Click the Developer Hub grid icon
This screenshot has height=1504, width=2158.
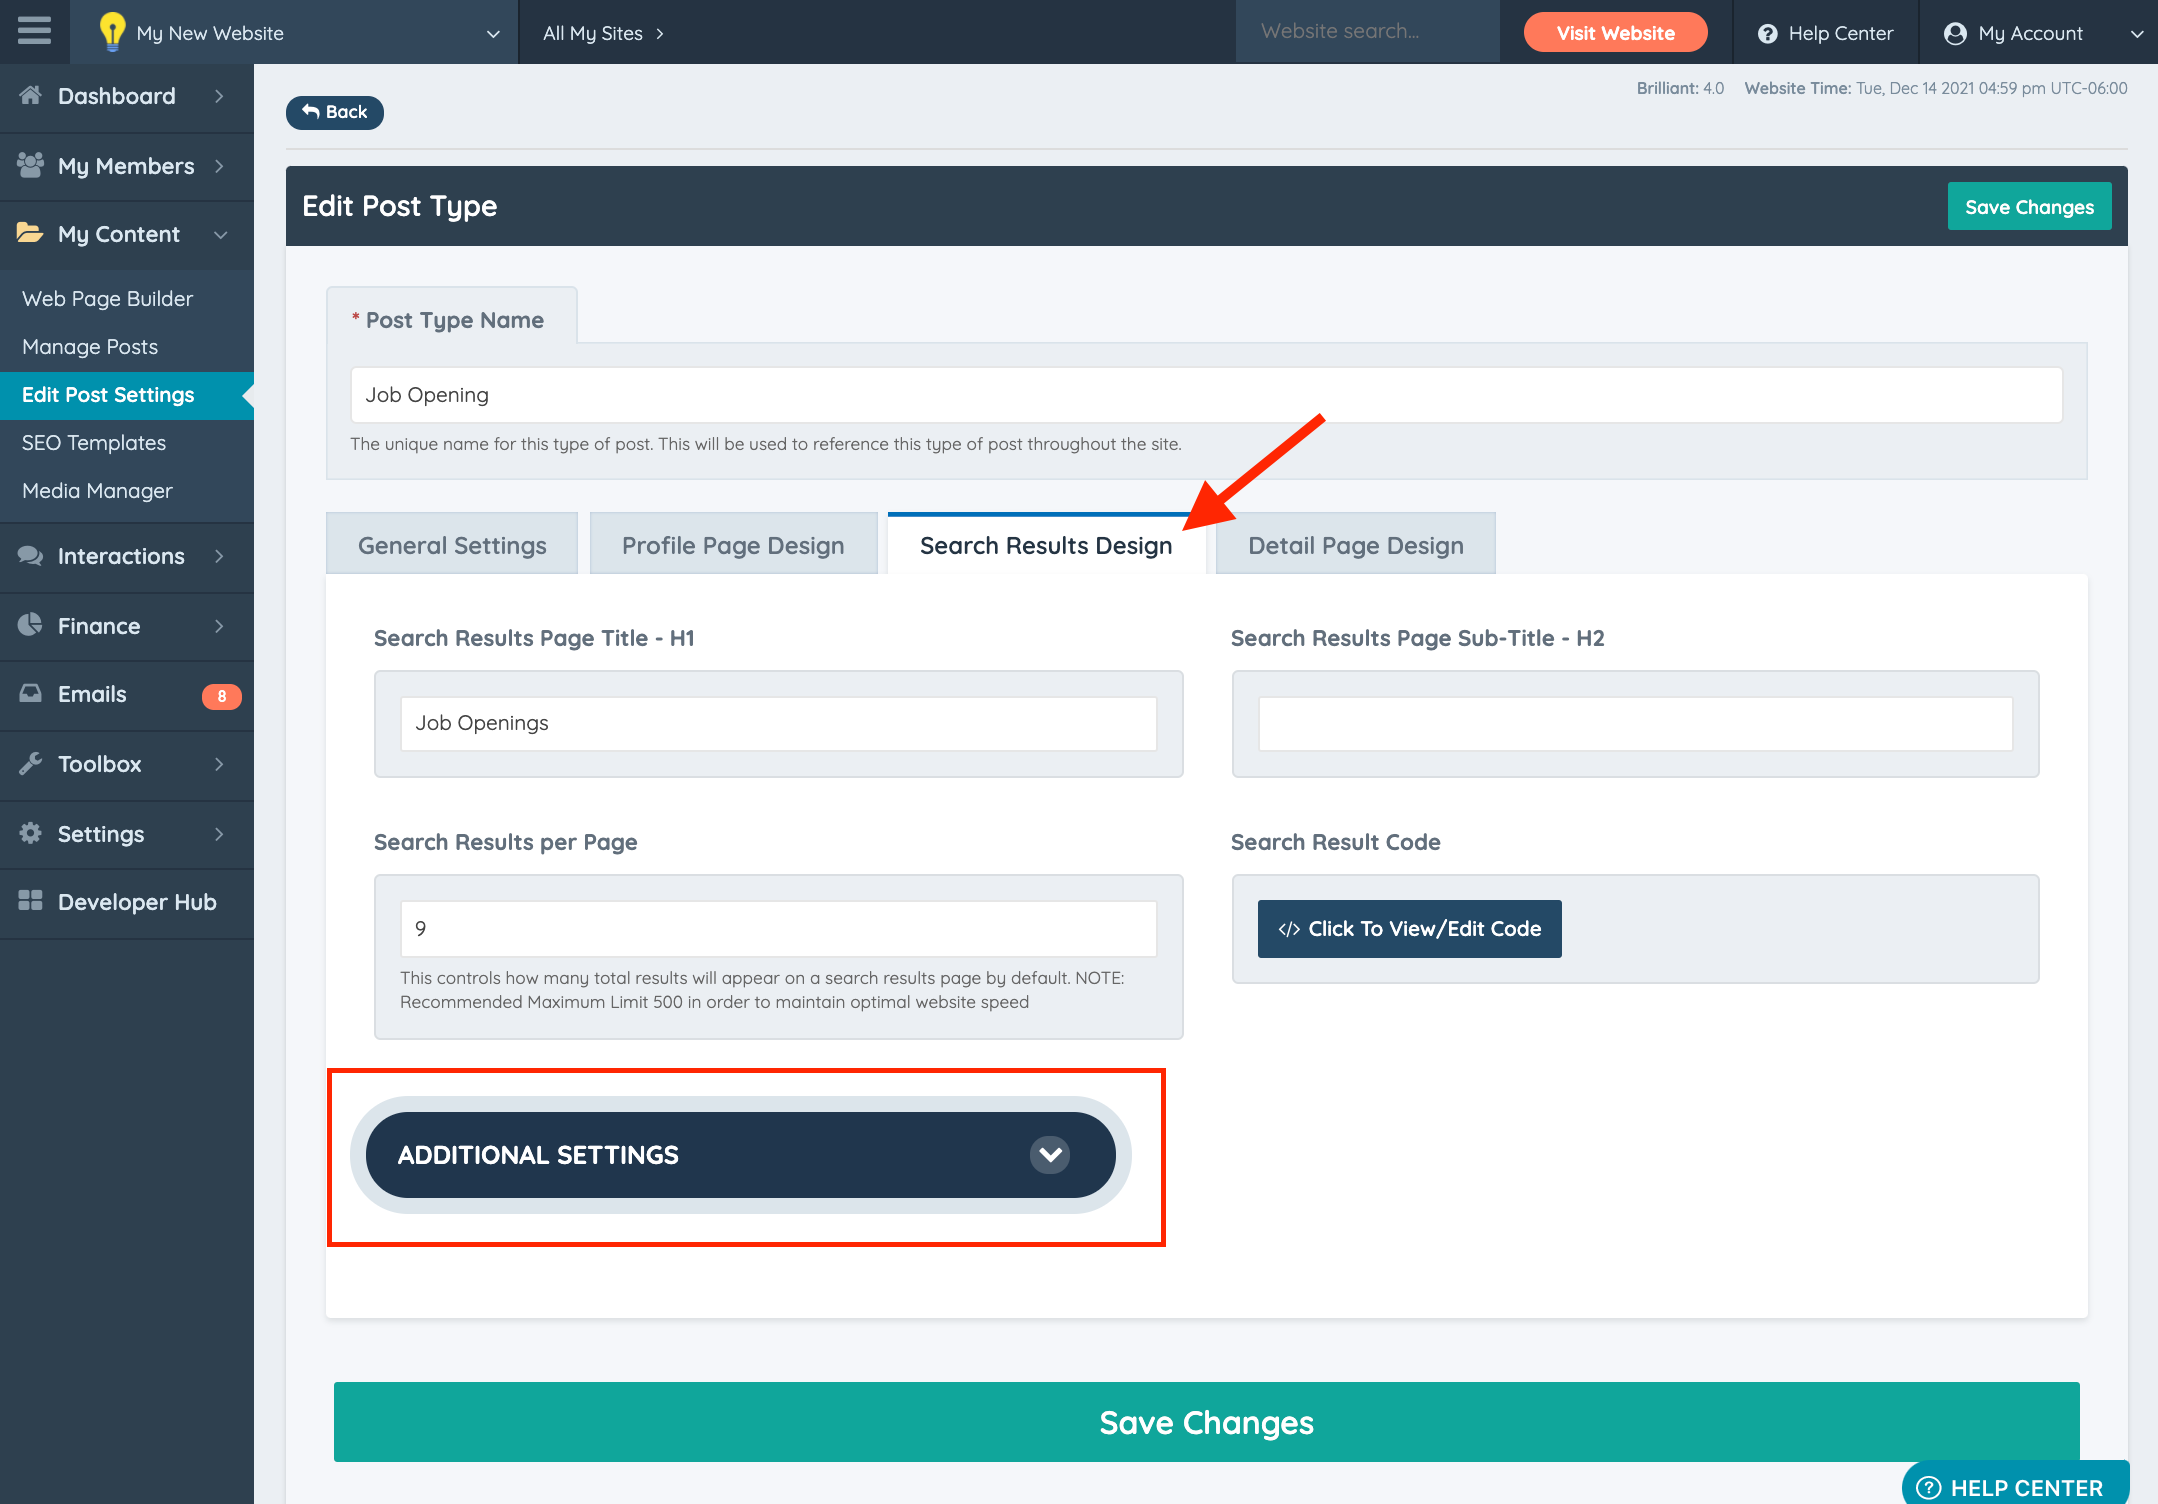pyautogui.click(x=30, y=902)
